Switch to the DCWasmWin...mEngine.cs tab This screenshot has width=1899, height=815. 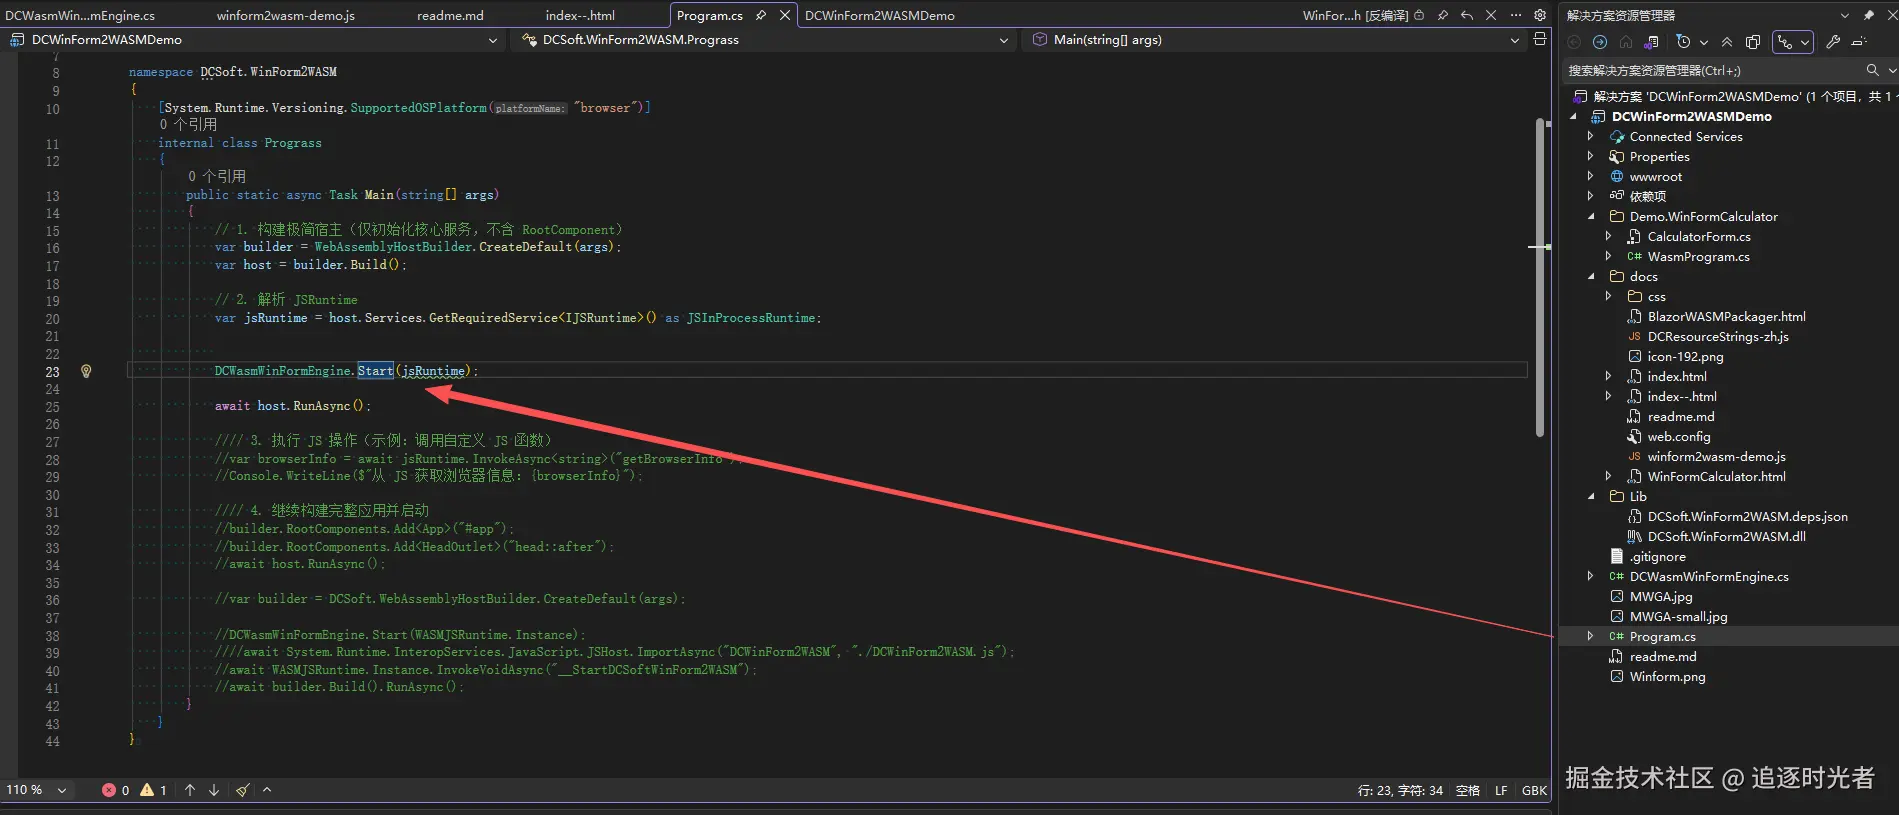click(80, 15)
